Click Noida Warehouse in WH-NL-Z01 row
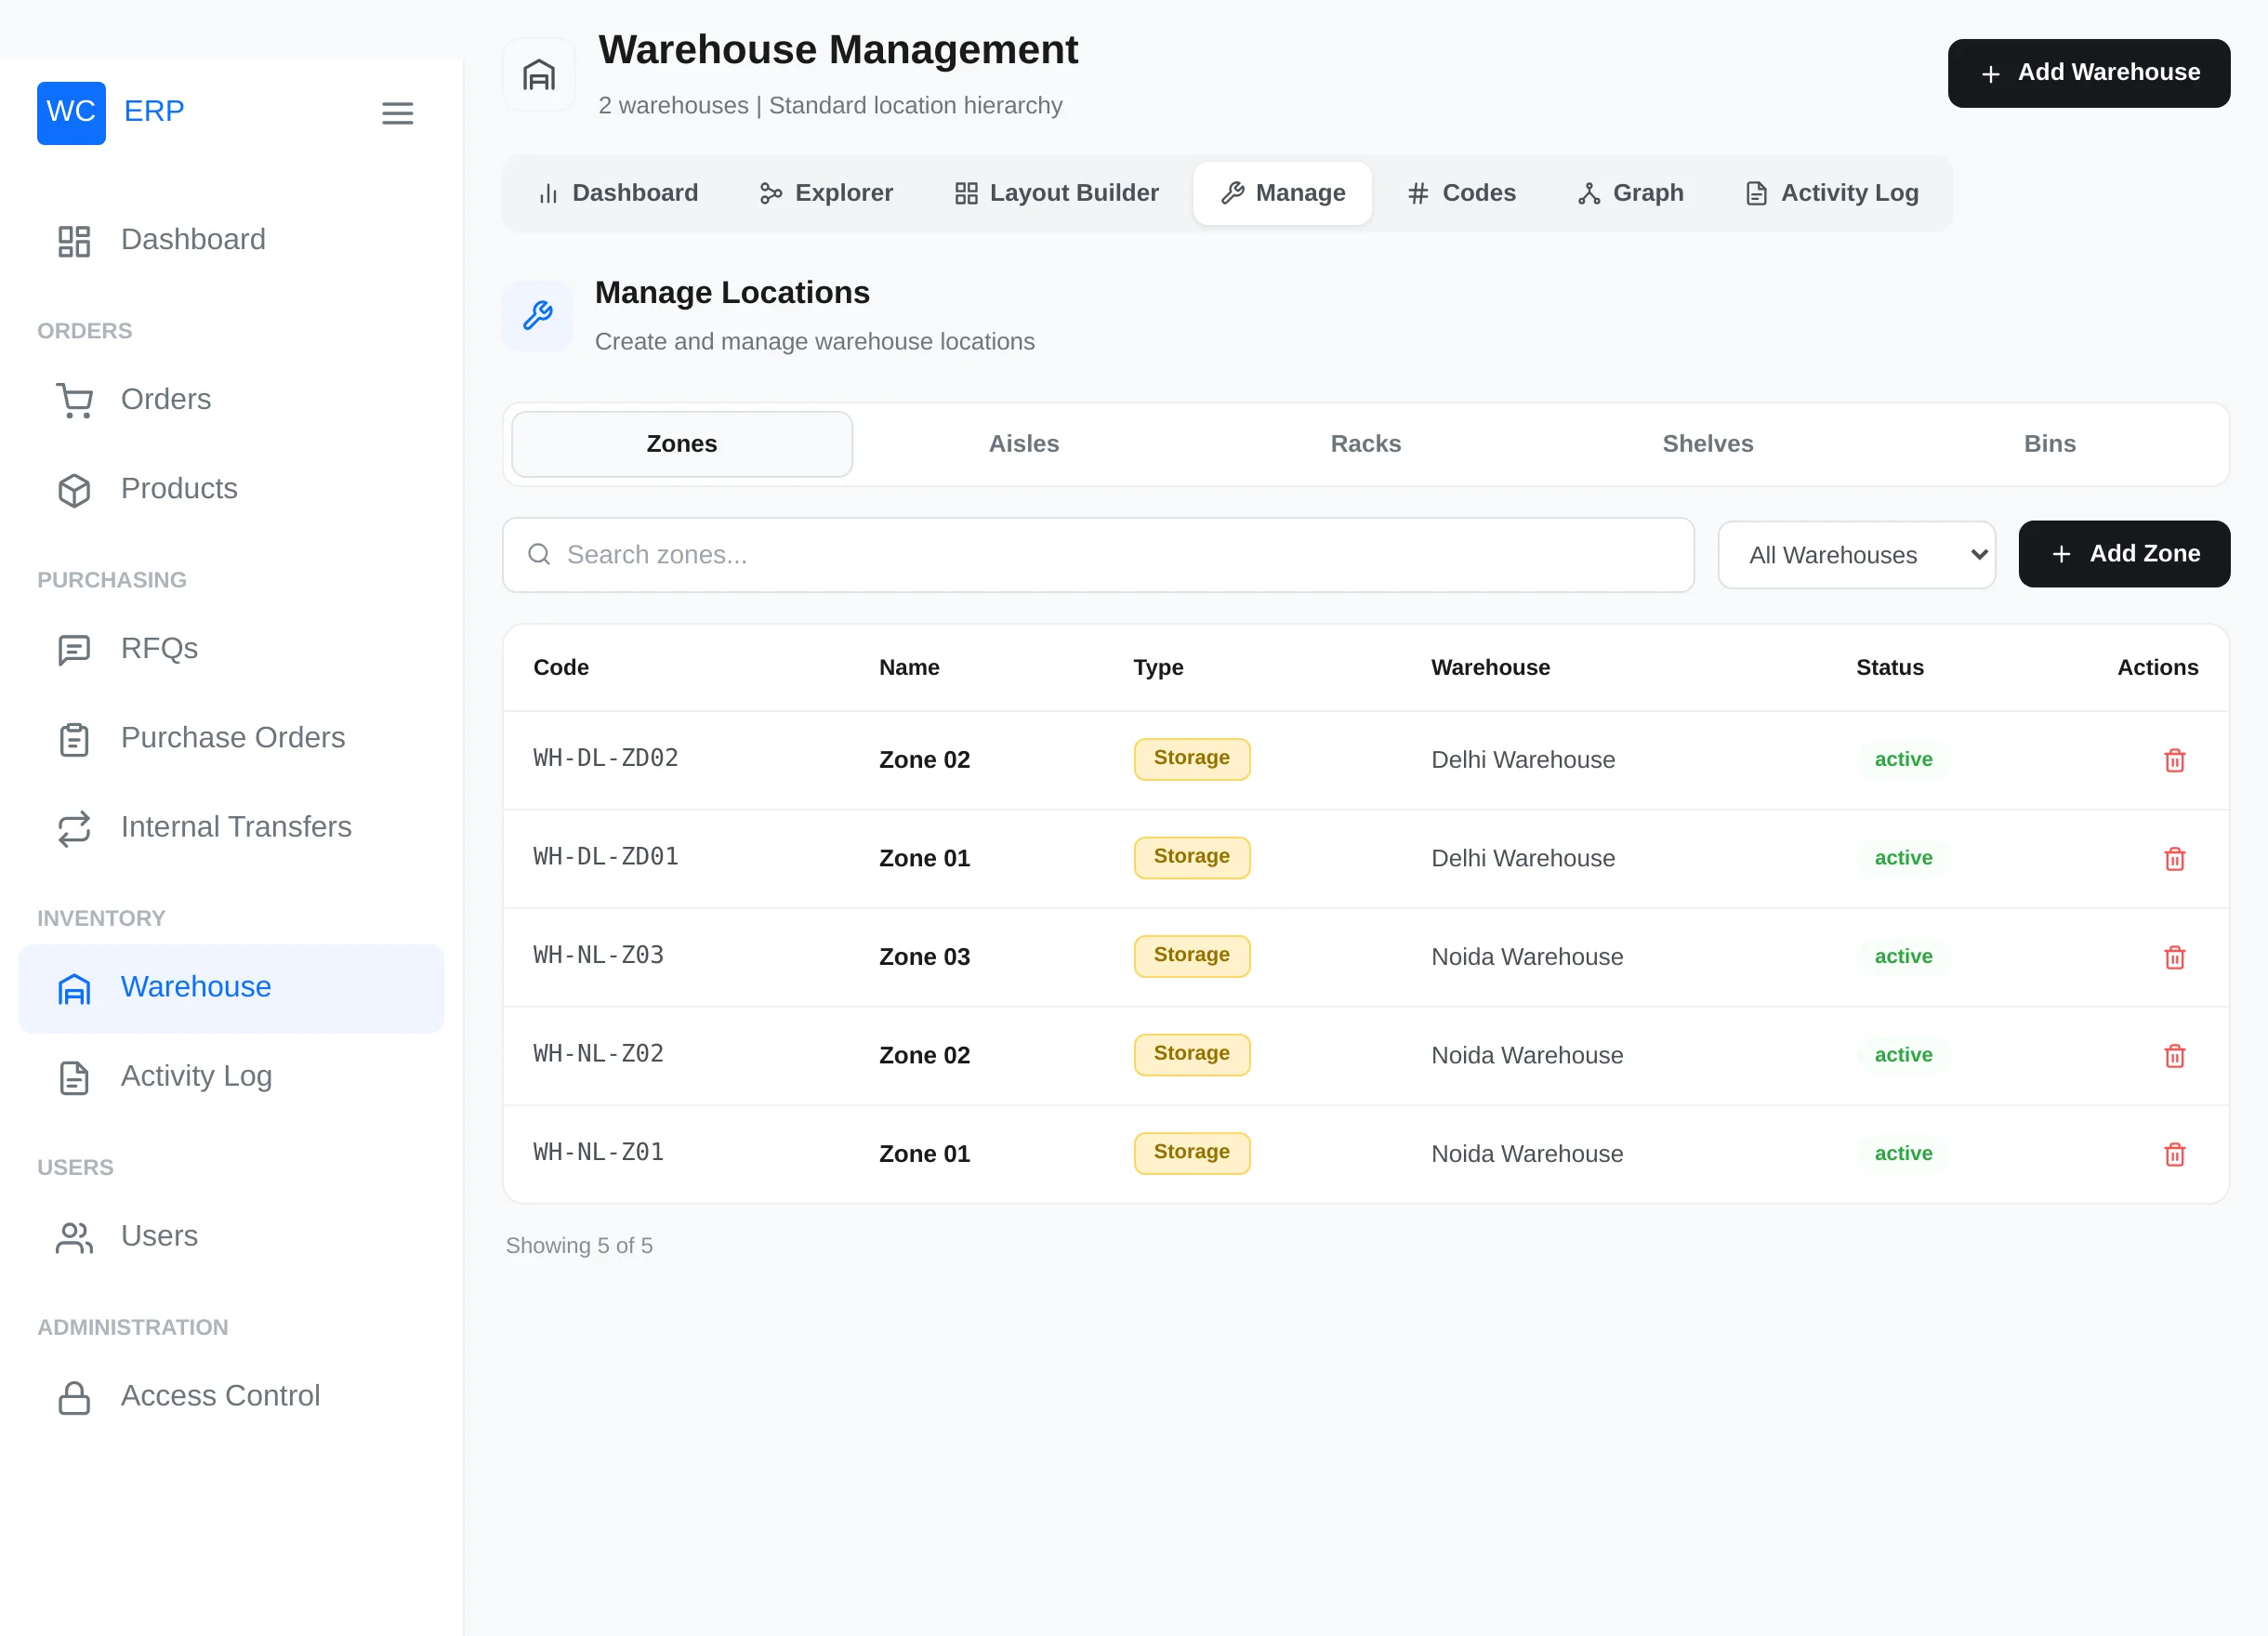The width and height of the screenshot is (2268, 1636). click(1526, 1154)
